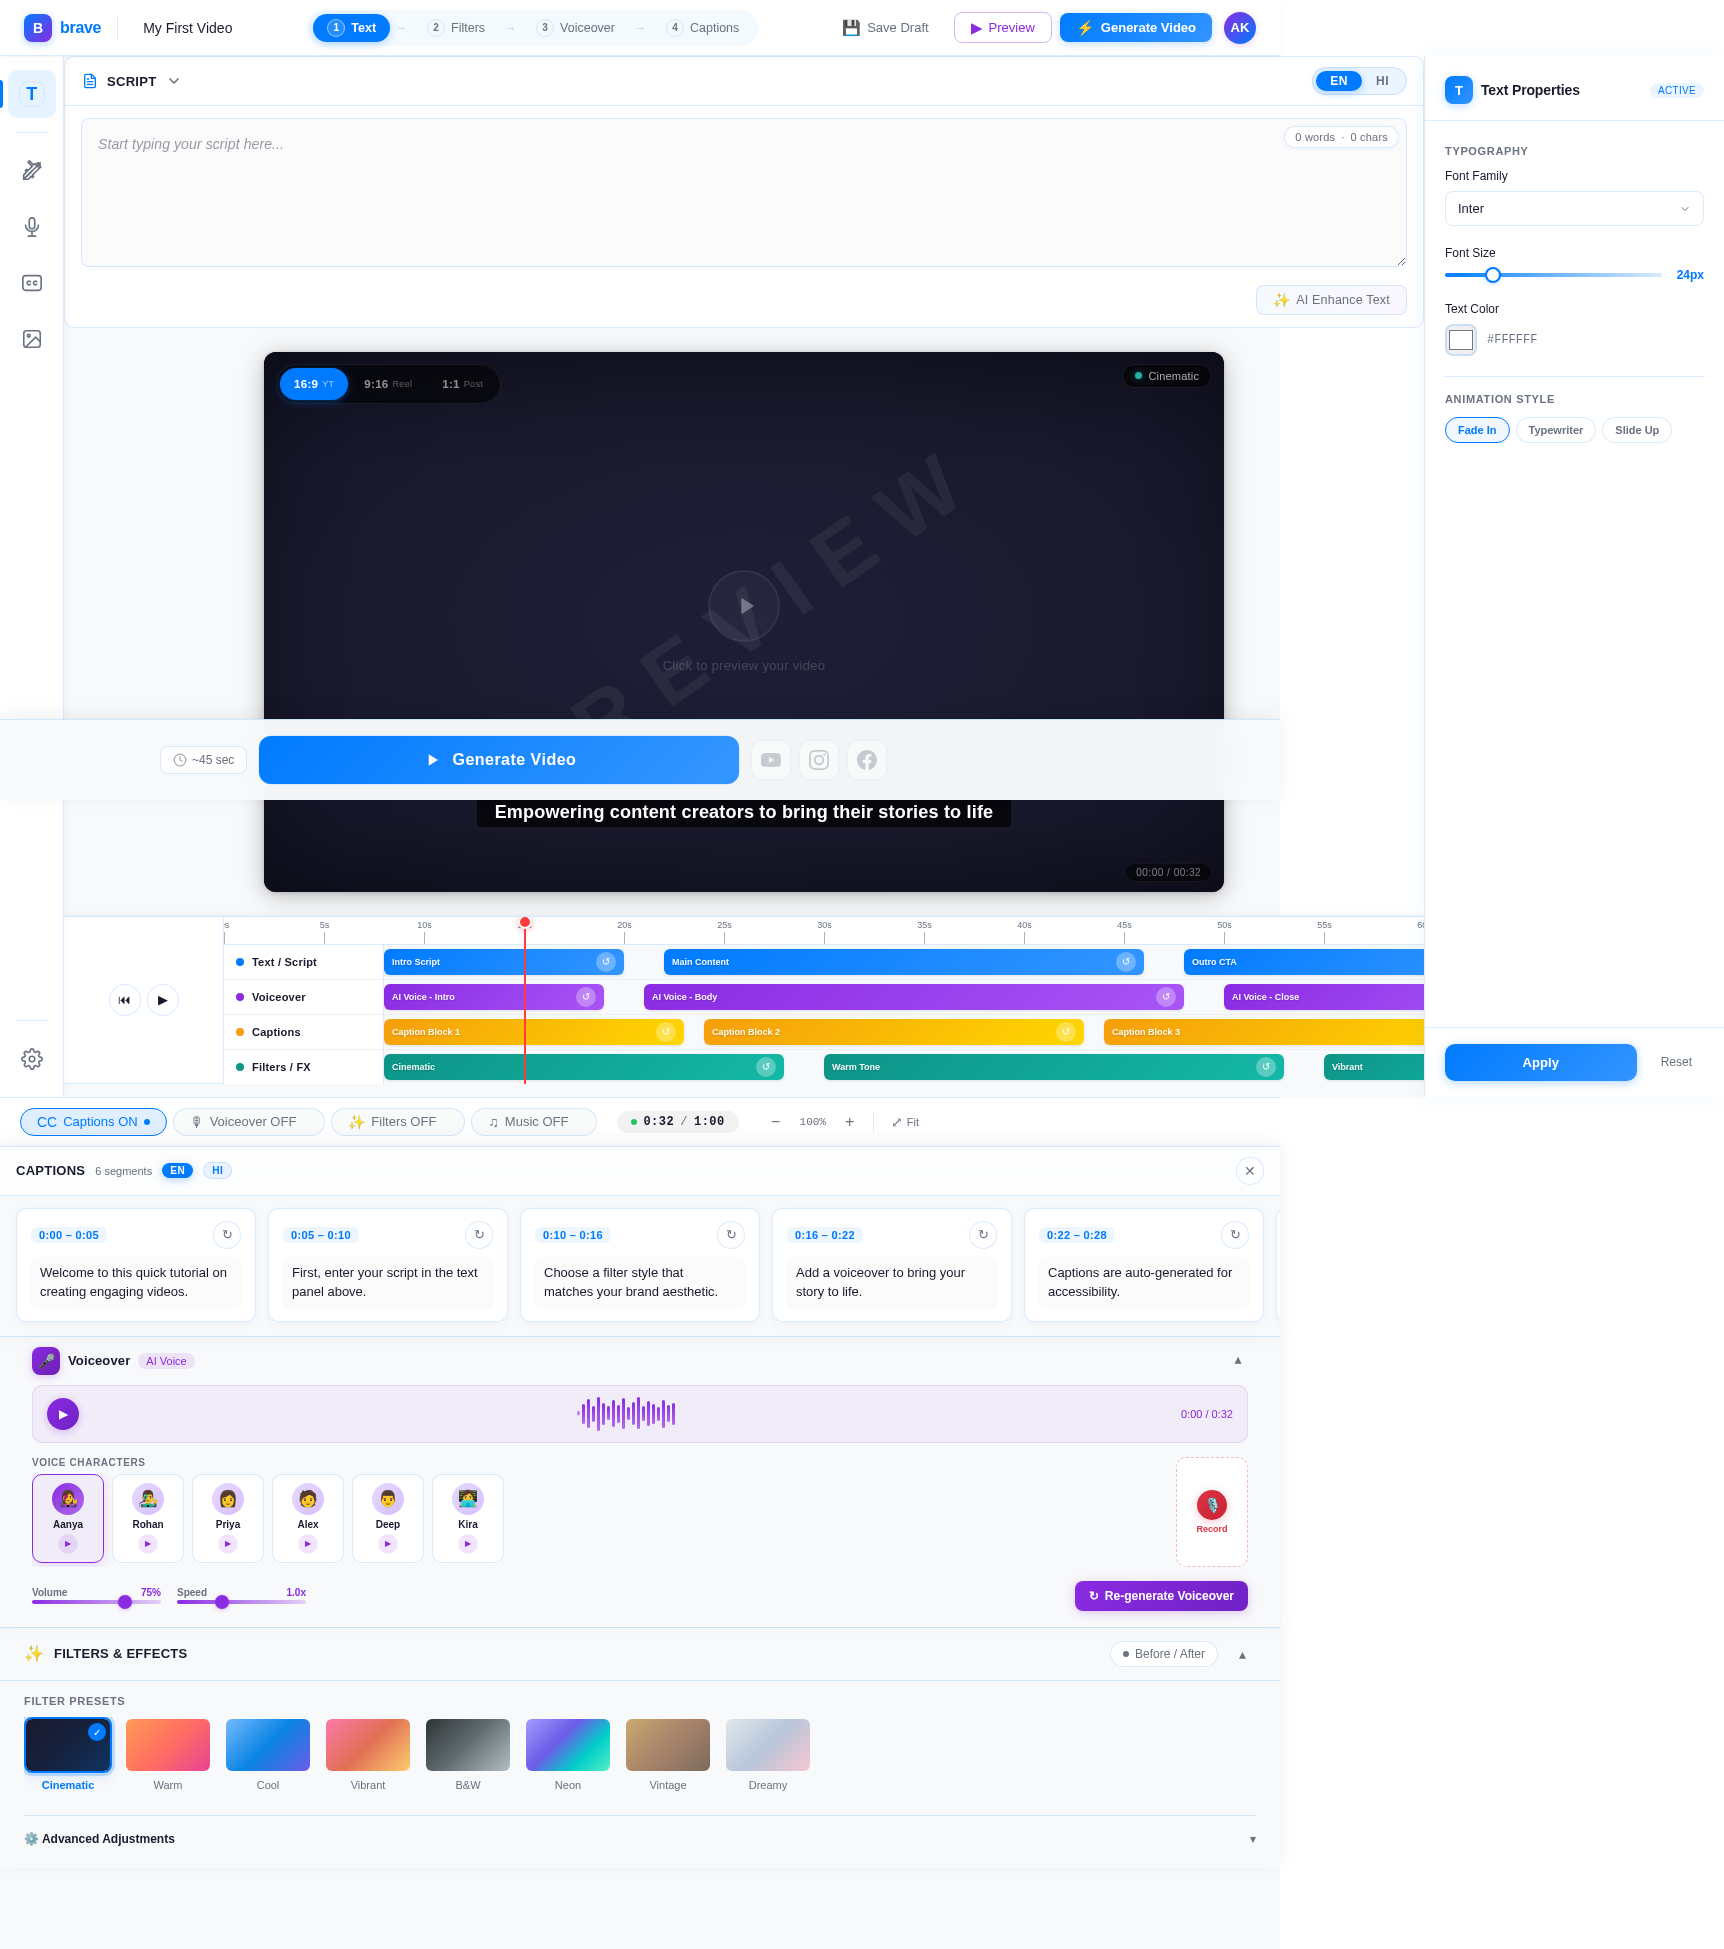The image size is (1724, 1949).
Task: Click the Generate Video button
Action: coord(498,760)
